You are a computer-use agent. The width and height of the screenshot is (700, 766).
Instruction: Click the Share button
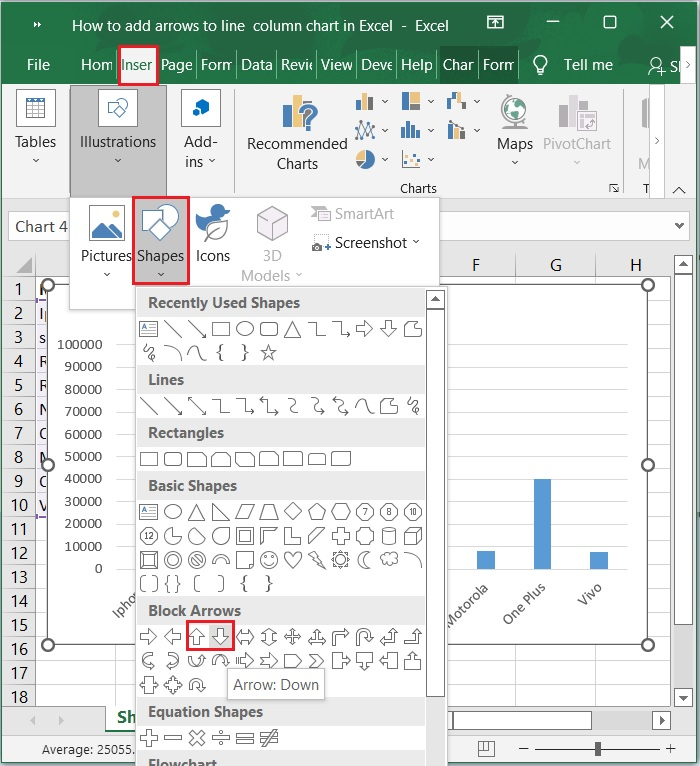[x=663, y=65]
